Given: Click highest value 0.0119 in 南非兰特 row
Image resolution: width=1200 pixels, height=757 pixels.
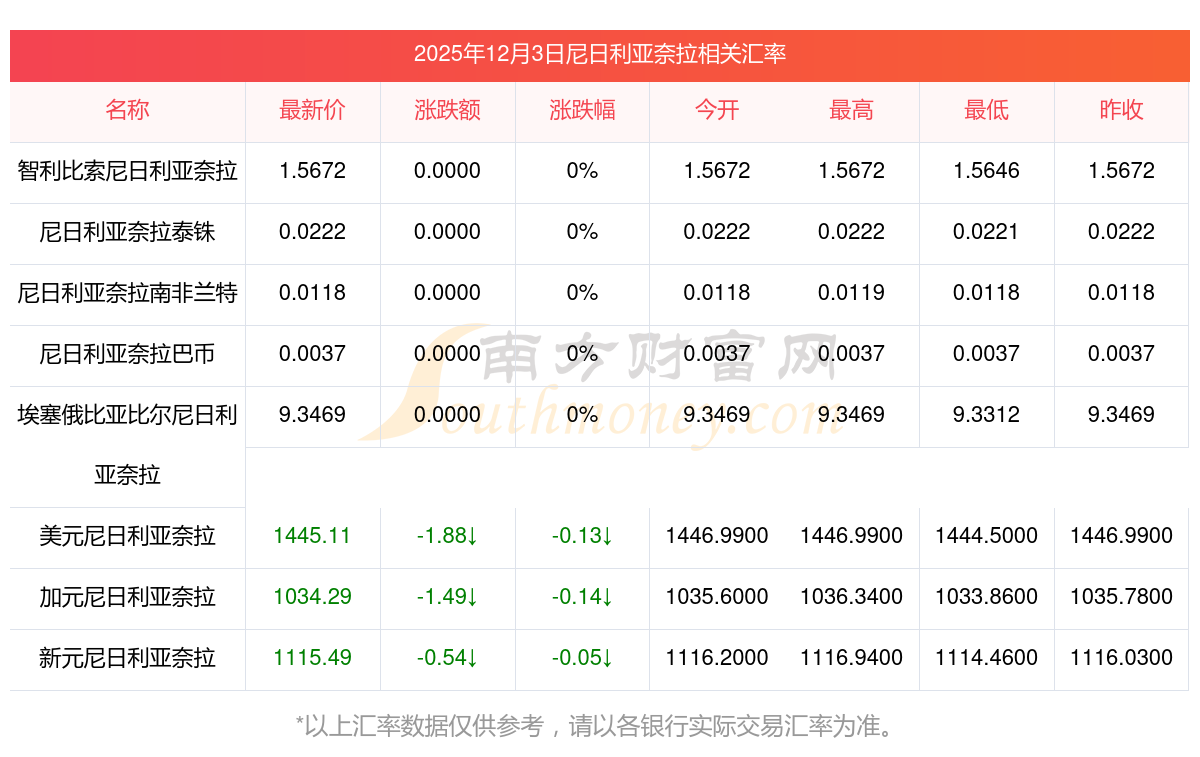Looking at the screenshot, I should click(851, 293).
